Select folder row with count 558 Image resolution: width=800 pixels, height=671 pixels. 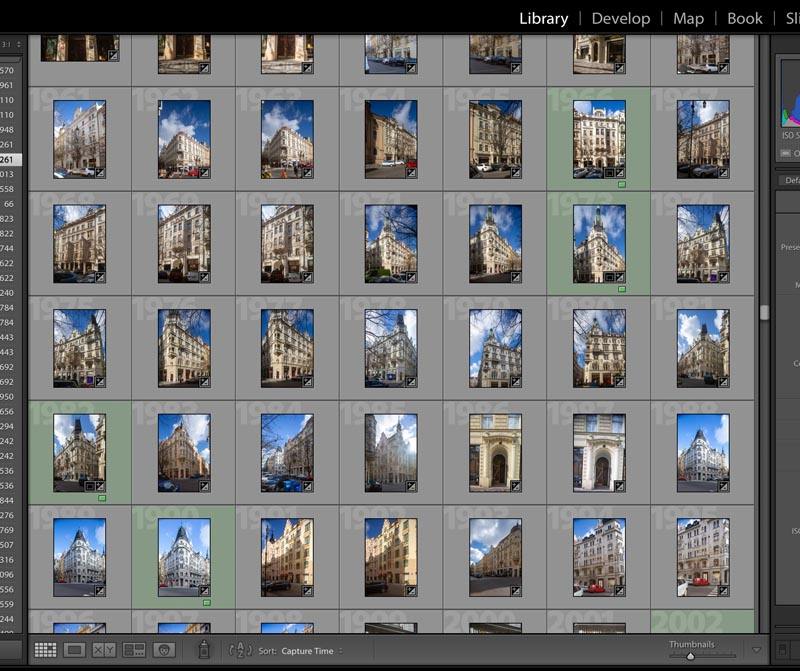(11, 189)
